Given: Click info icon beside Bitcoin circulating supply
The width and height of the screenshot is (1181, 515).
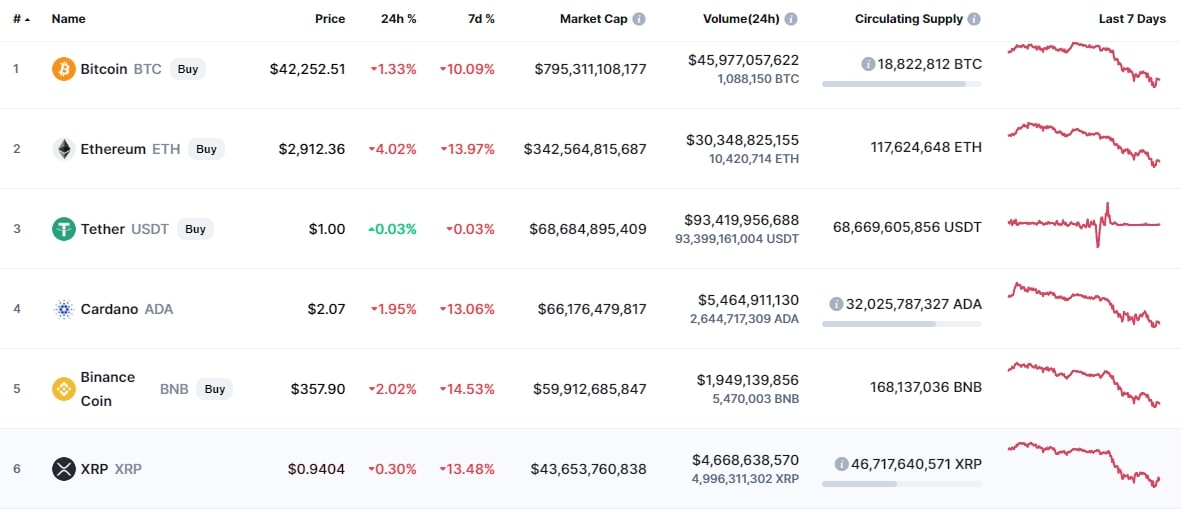Looking at the screenshot, I should [868, 65].
